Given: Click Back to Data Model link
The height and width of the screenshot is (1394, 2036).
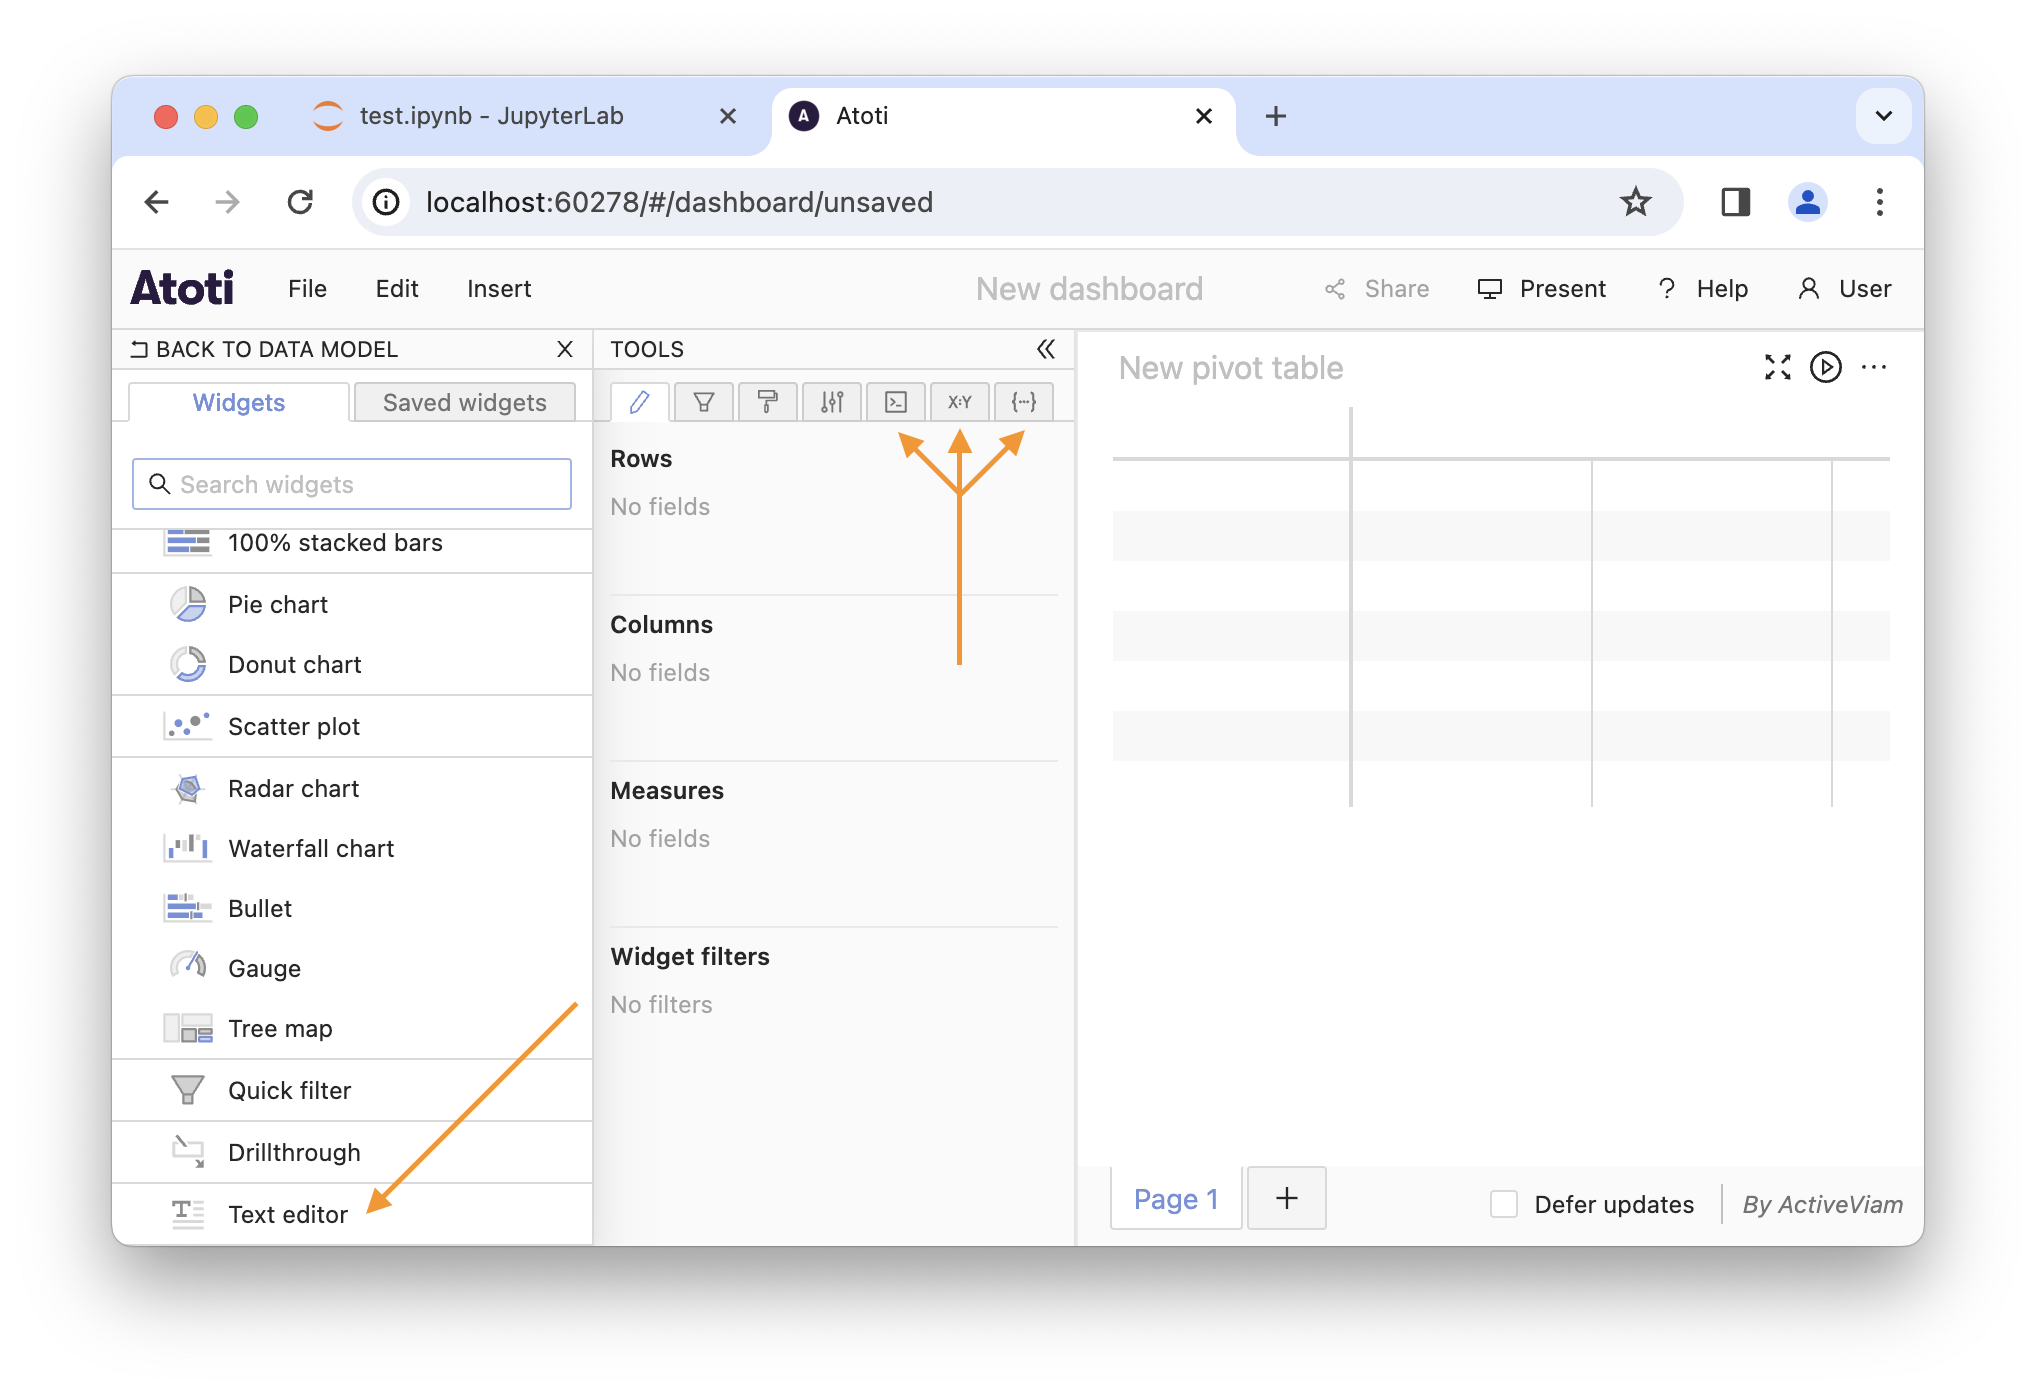Looking at the screenshot, I should [x=265, y=349].
